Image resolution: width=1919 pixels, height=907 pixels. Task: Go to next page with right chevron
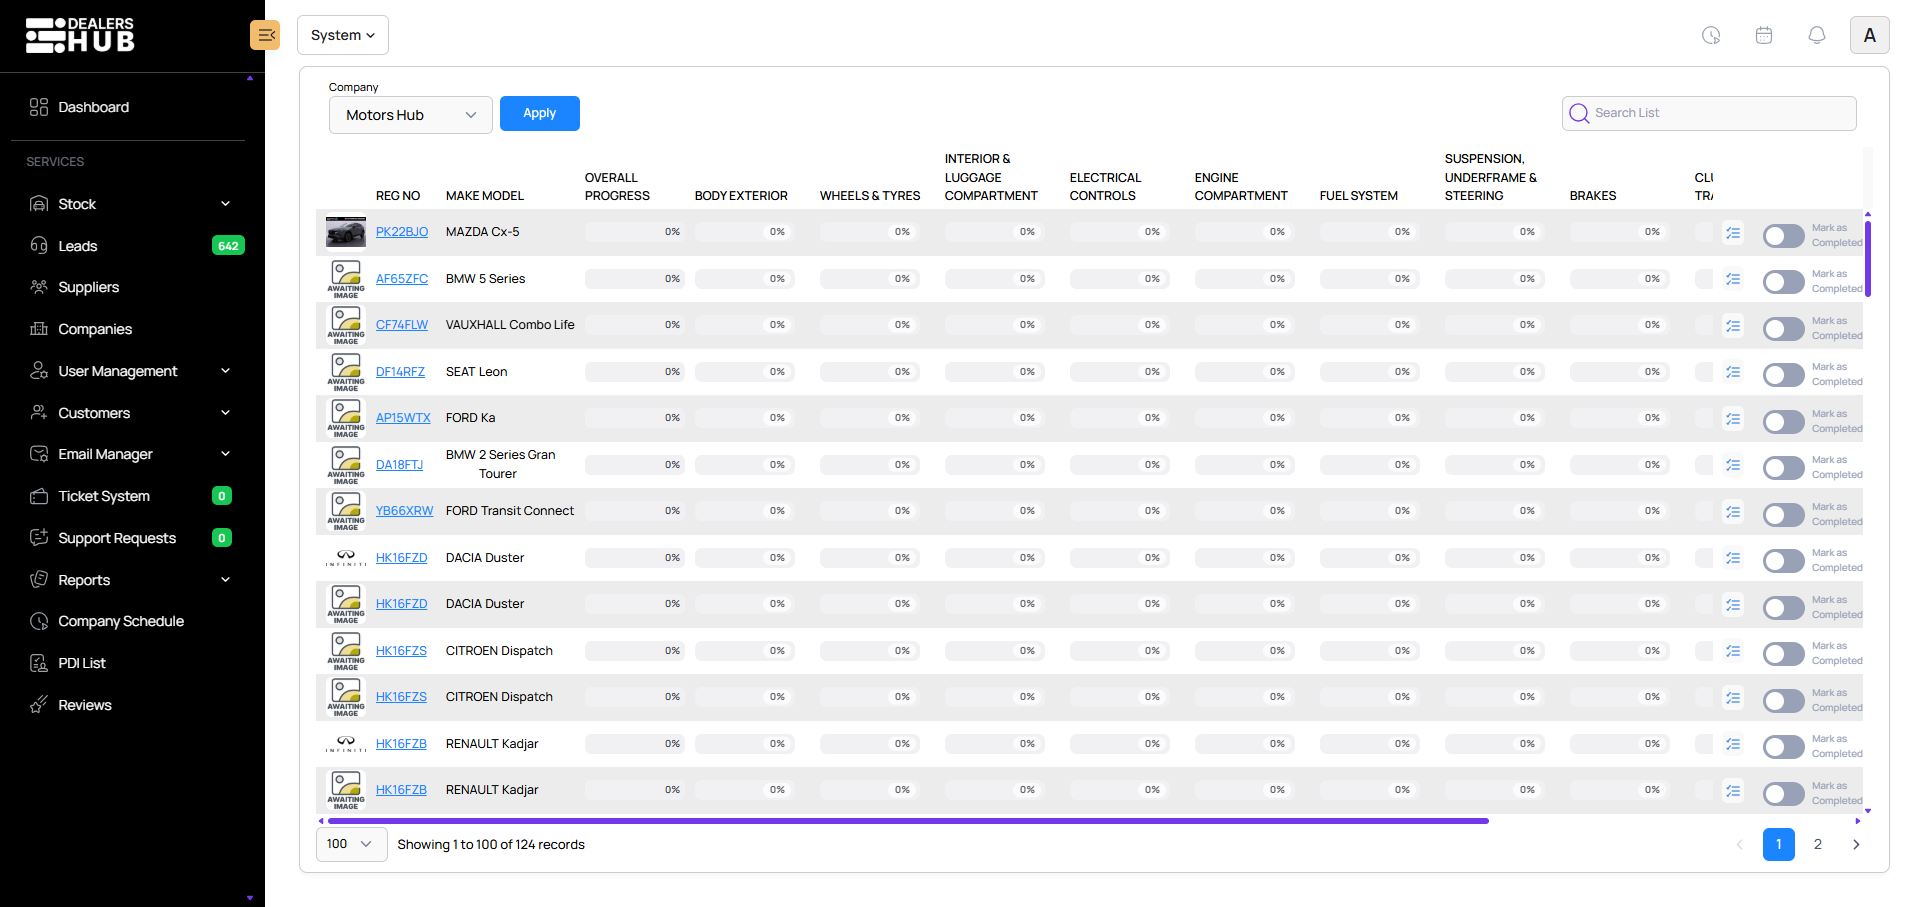coord(1856,844)
